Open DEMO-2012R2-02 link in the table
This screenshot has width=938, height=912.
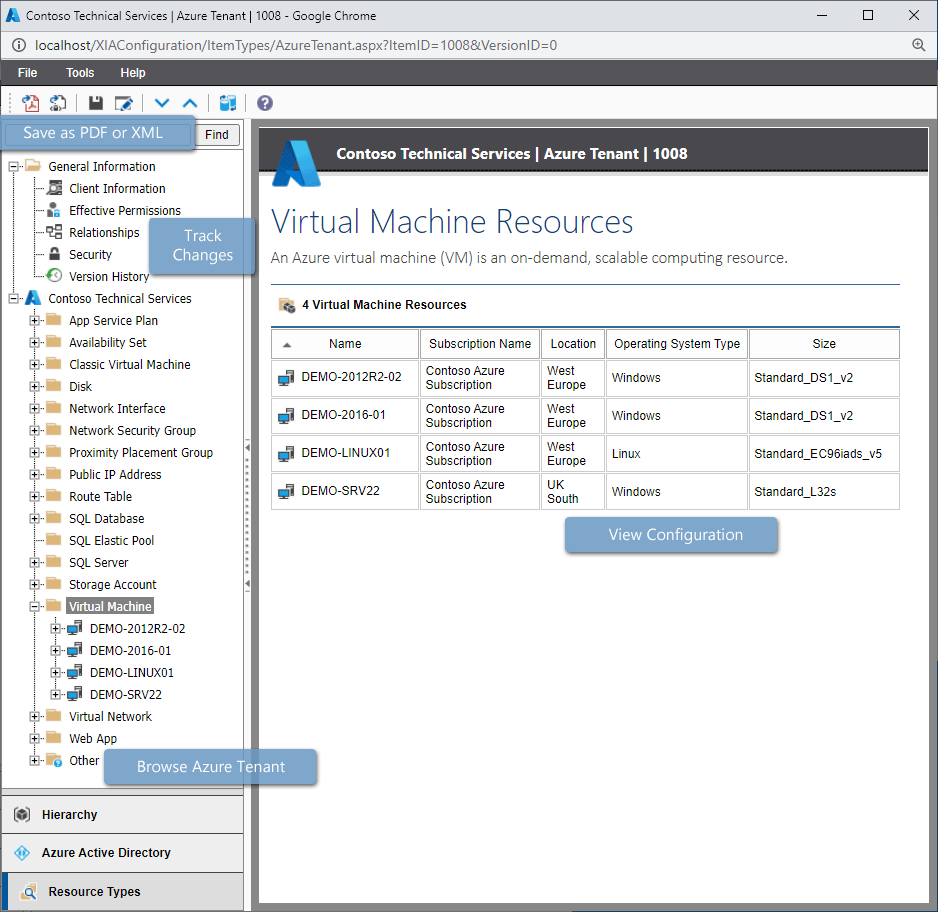pyautogui.click(x=351, y=377)
